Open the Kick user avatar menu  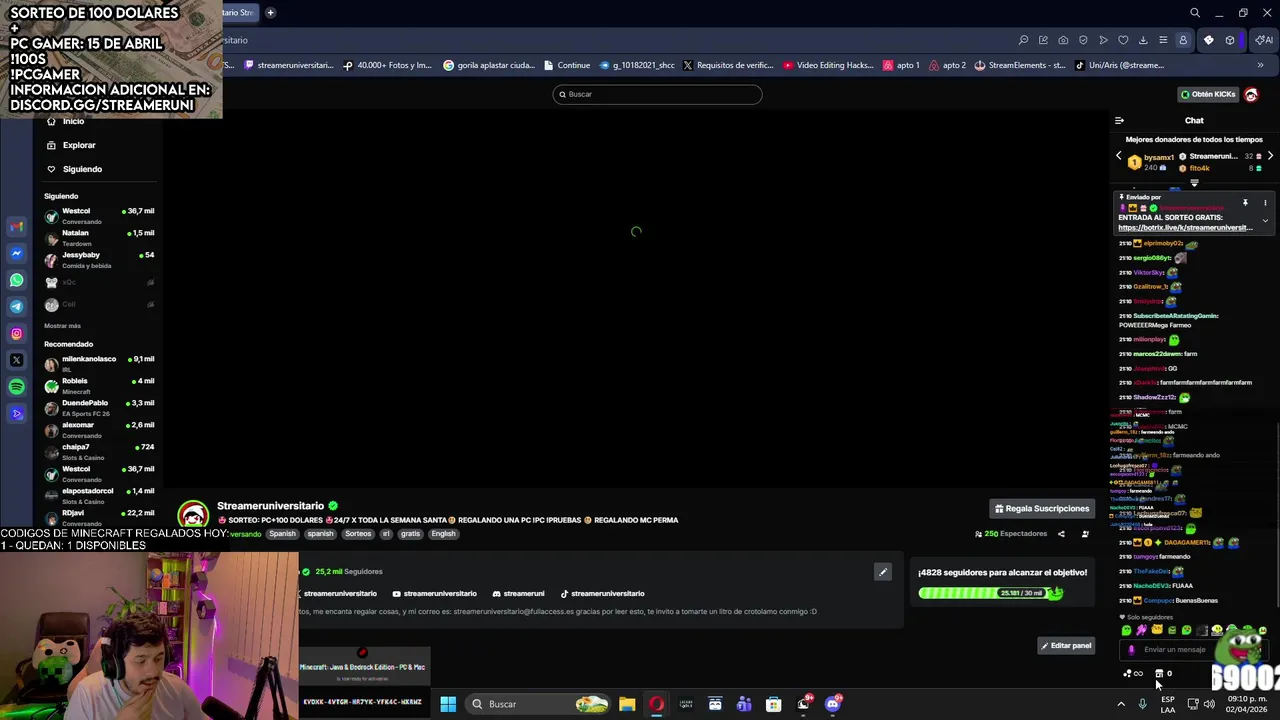(1251, 94)
